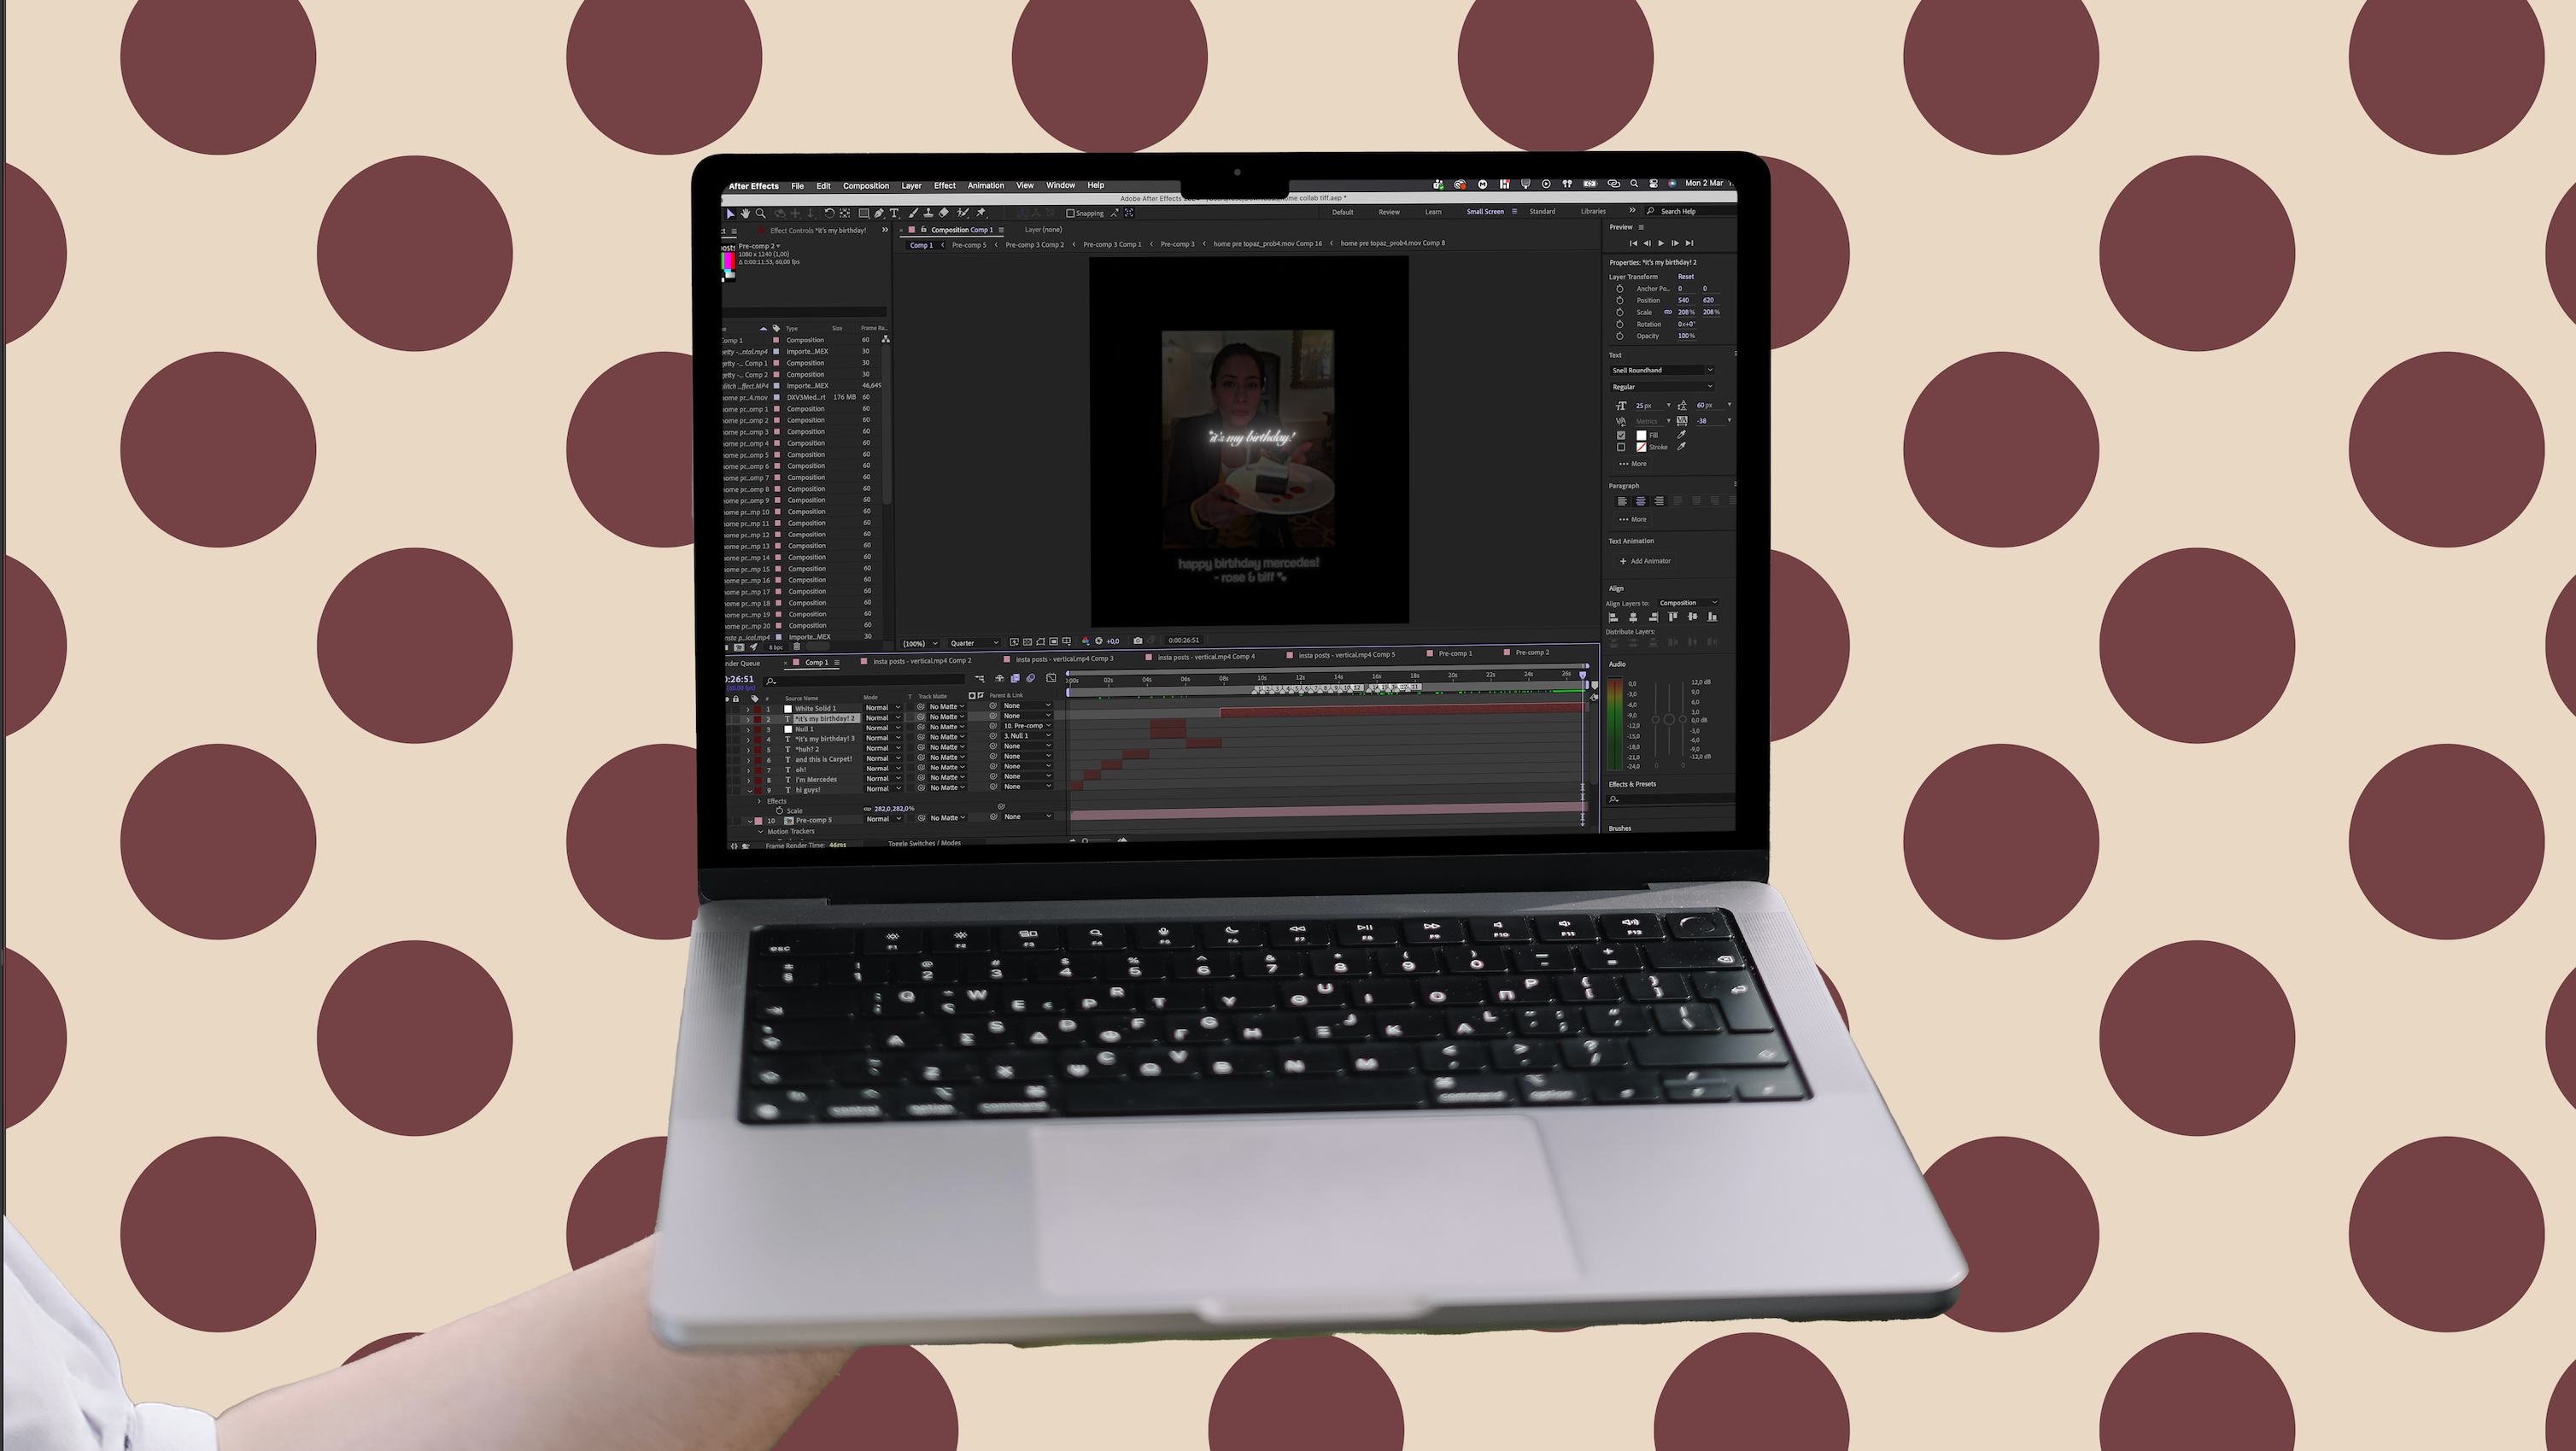The height and width of the screenshot is (1451, 2576).
Task: Select the Rotation tool
Action: 829,213
